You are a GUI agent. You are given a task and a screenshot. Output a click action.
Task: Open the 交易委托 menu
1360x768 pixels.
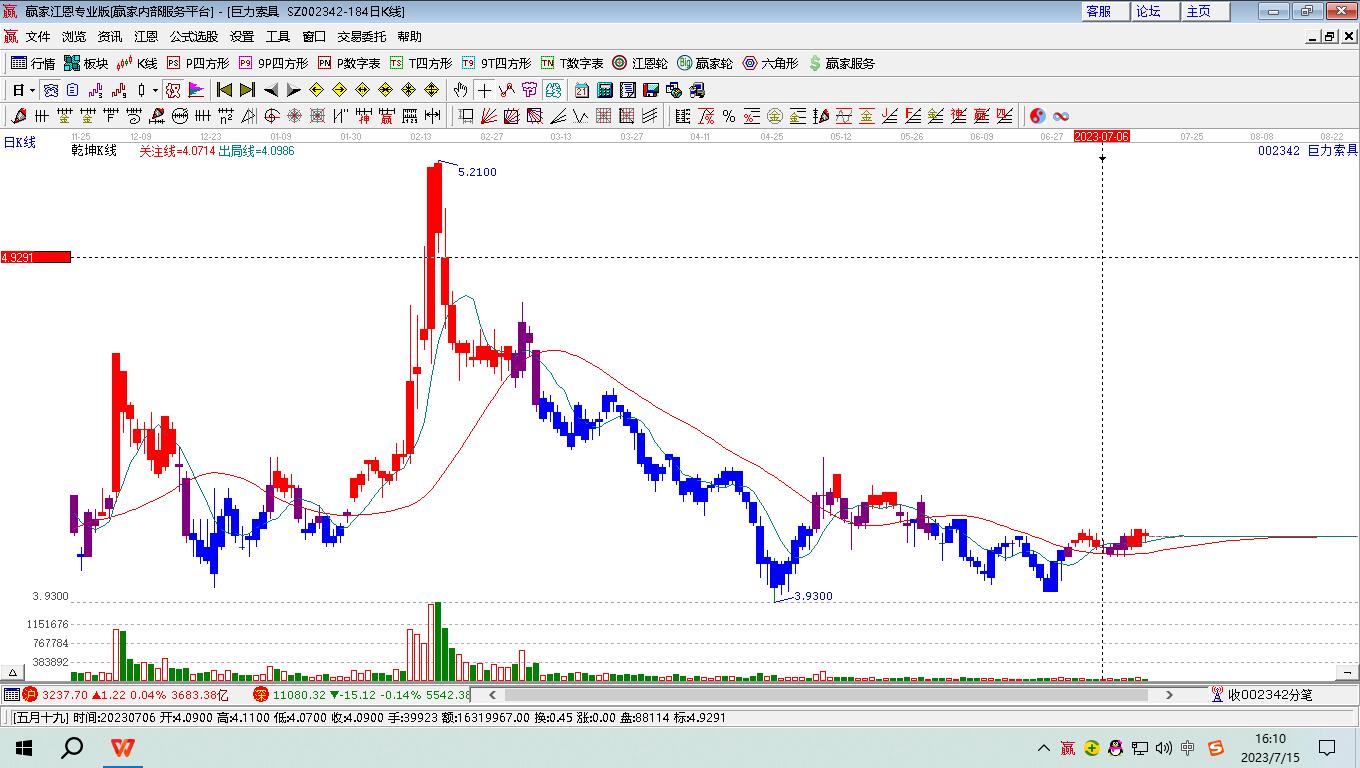pos(361,37)
